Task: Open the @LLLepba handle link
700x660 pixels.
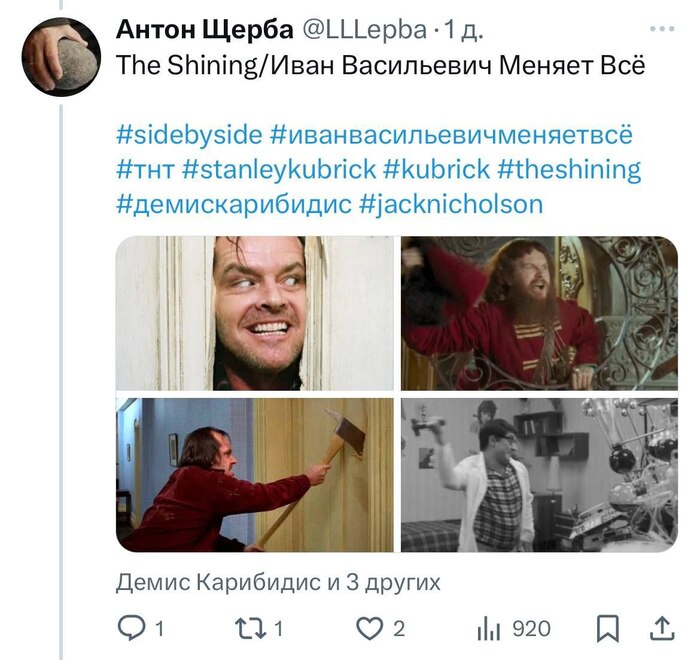Action: [364, 30]
